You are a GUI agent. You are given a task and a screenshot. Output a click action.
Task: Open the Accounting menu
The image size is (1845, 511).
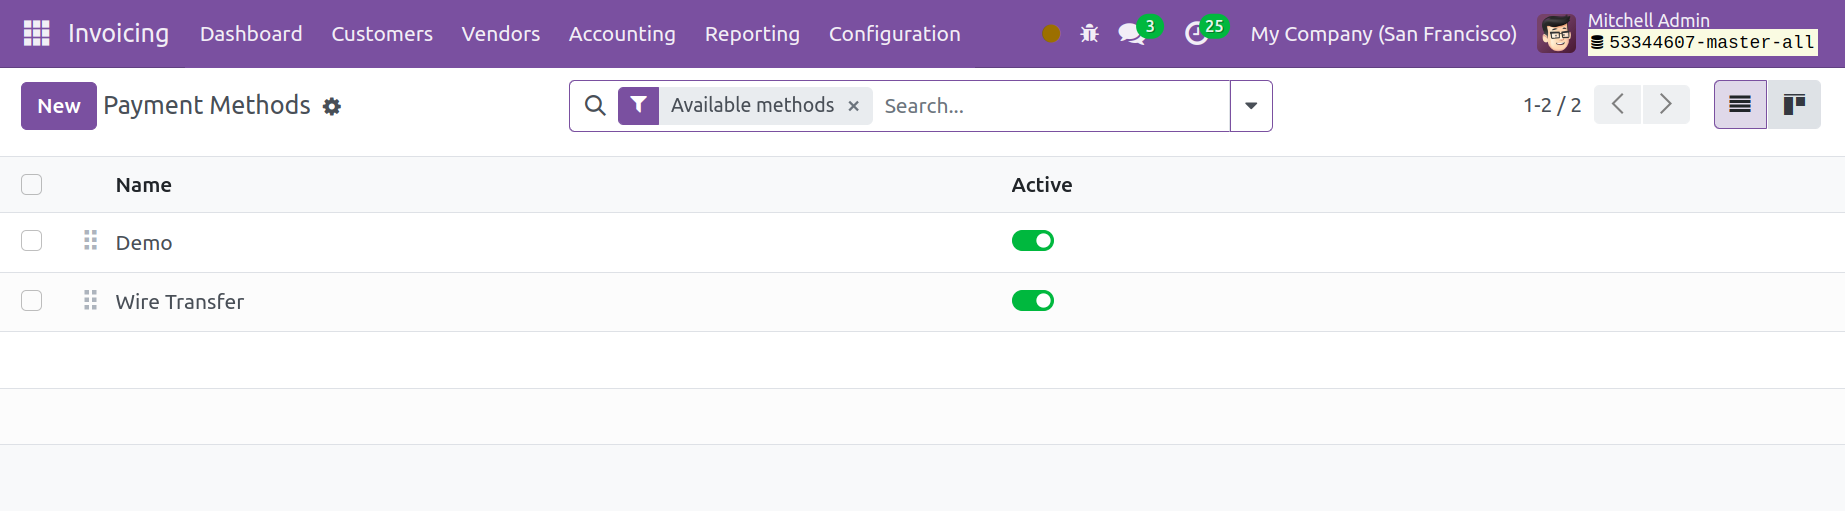(622, 34)
